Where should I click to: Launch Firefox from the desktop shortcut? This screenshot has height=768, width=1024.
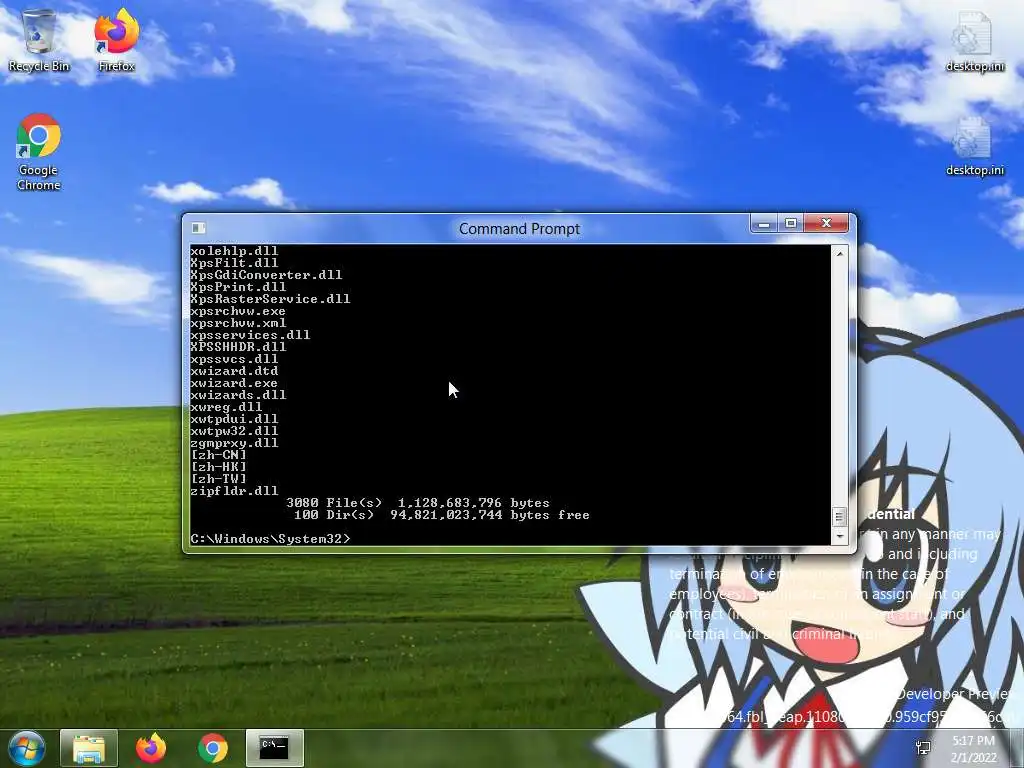pyautogui.click(x=116, y=40)
